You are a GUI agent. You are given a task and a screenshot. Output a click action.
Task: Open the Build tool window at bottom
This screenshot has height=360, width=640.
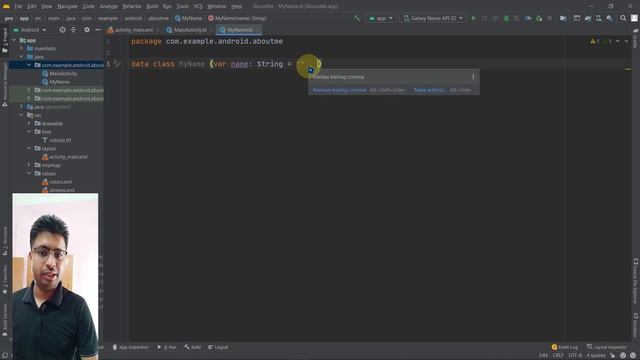193,347
